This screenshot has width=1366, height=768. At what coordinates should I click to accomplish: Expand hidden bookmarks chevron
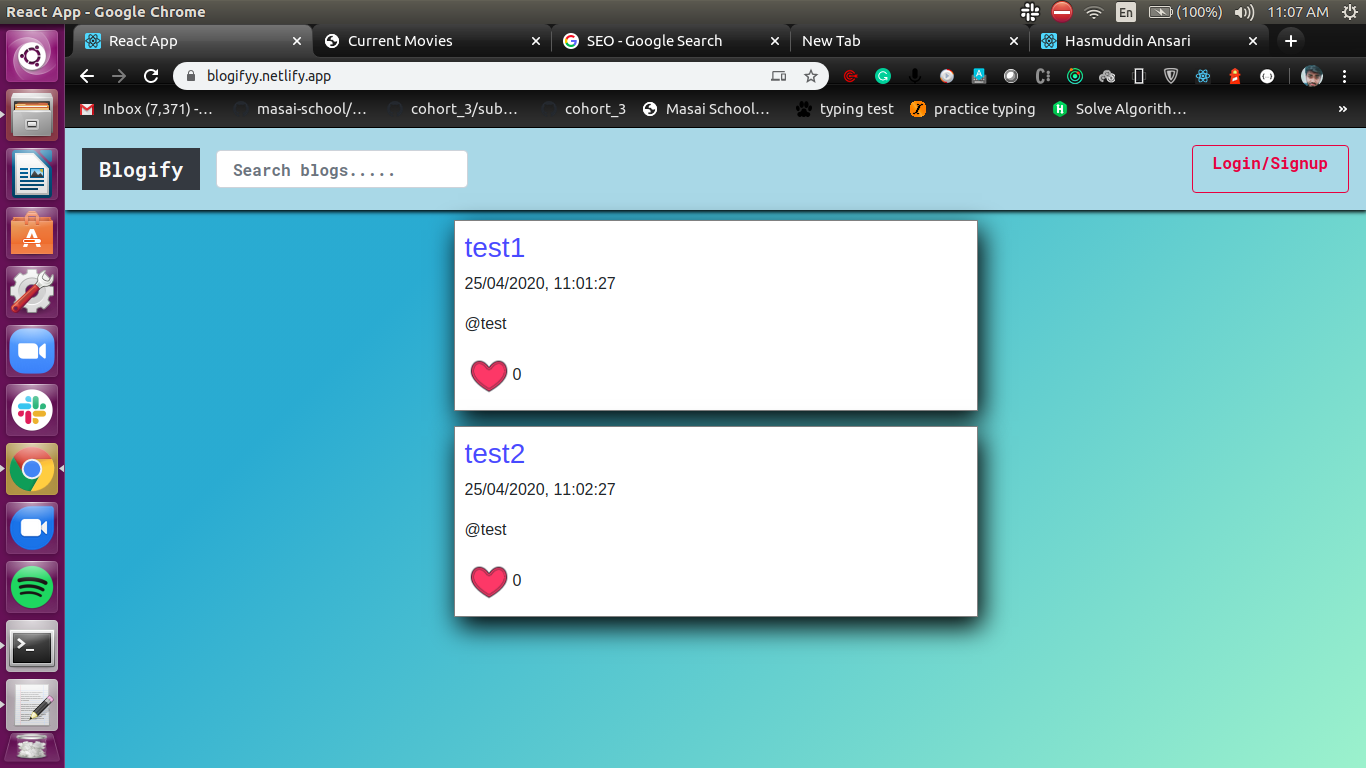point(1342,109)
